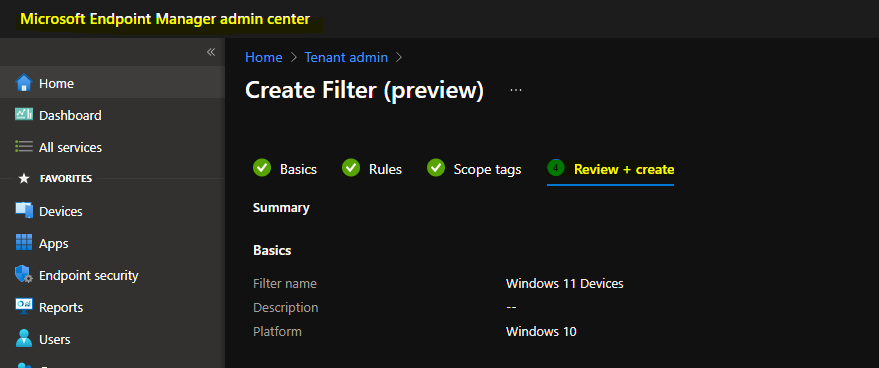Click the step 4 circle icon

[x=556, y=168]
